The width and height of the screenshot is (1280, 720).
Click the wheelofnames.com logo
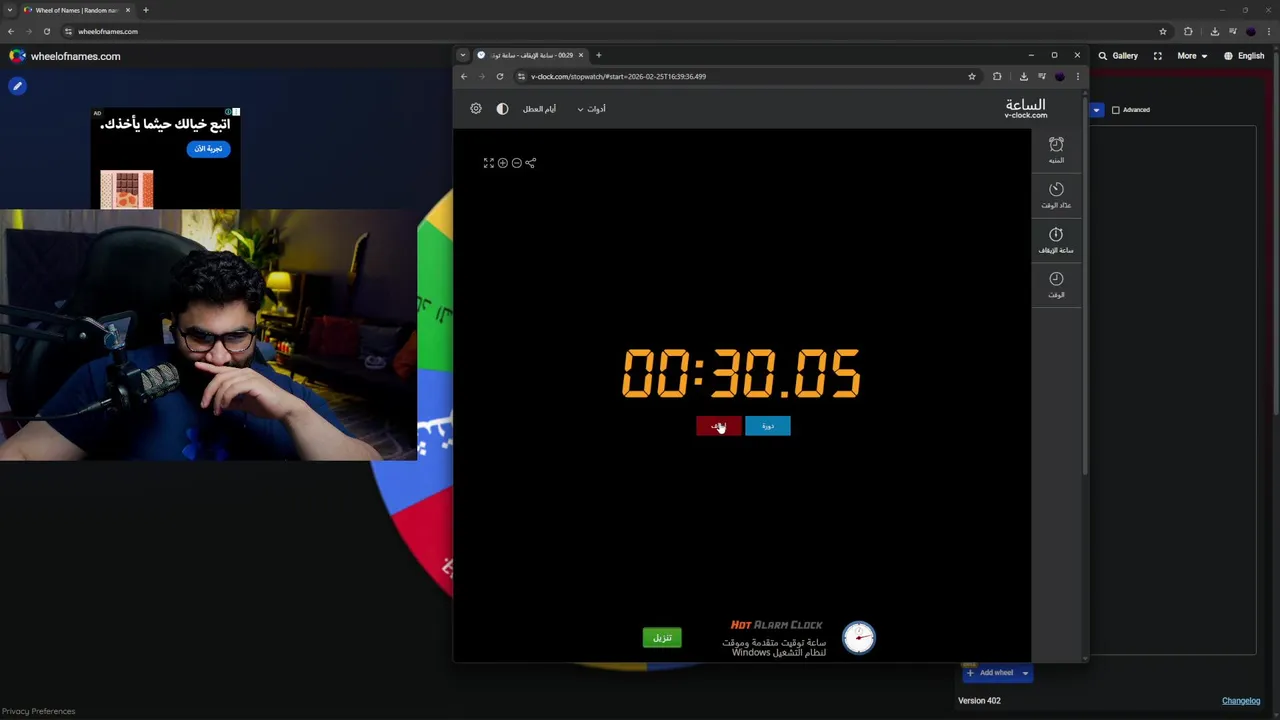65,56
